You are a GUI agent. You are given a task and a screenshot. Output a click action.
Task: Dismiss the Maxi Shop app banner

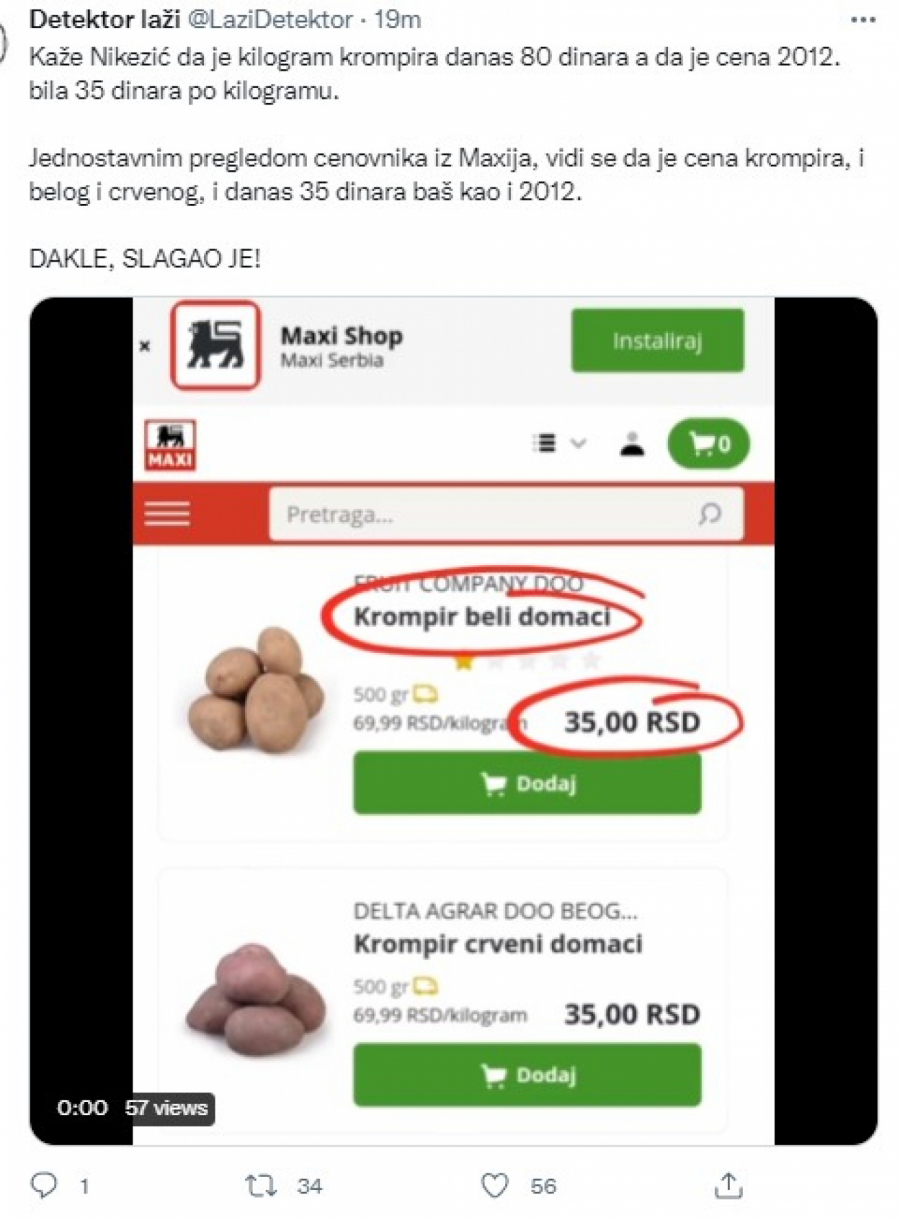pyautogui.click(x=145, y=346)
